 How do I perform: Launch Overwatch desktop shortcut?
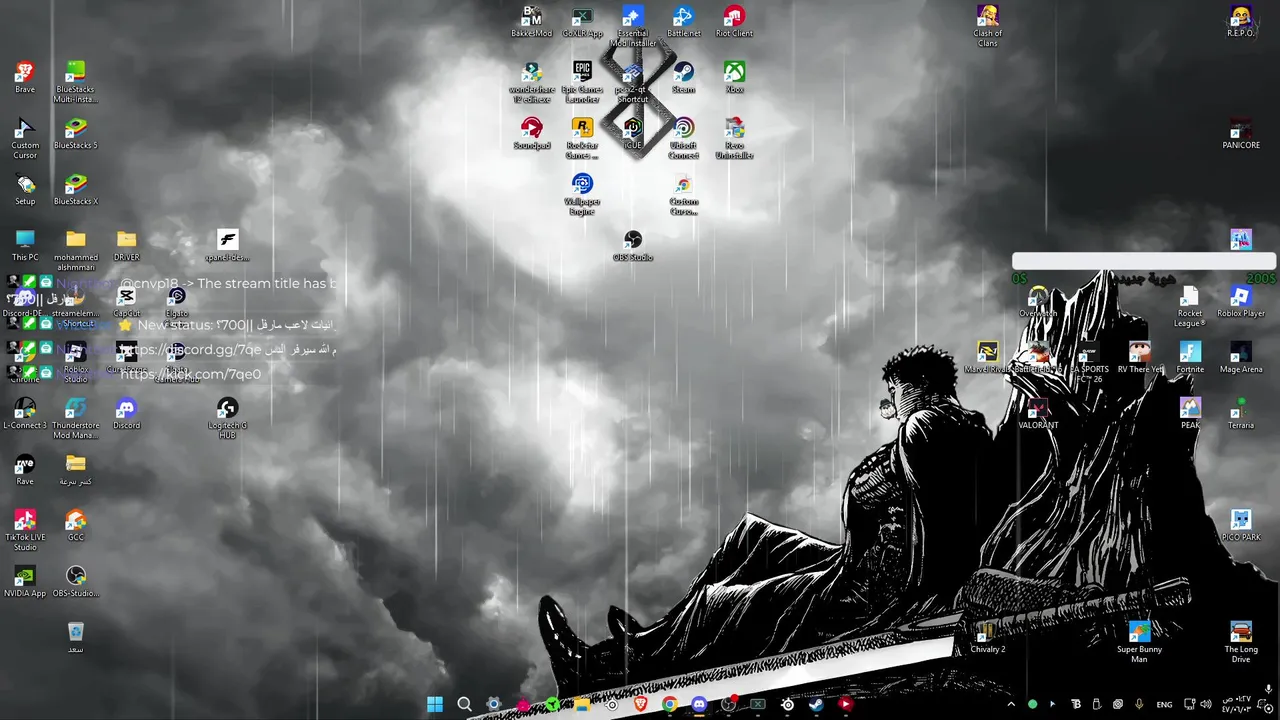coord(1038,301)
